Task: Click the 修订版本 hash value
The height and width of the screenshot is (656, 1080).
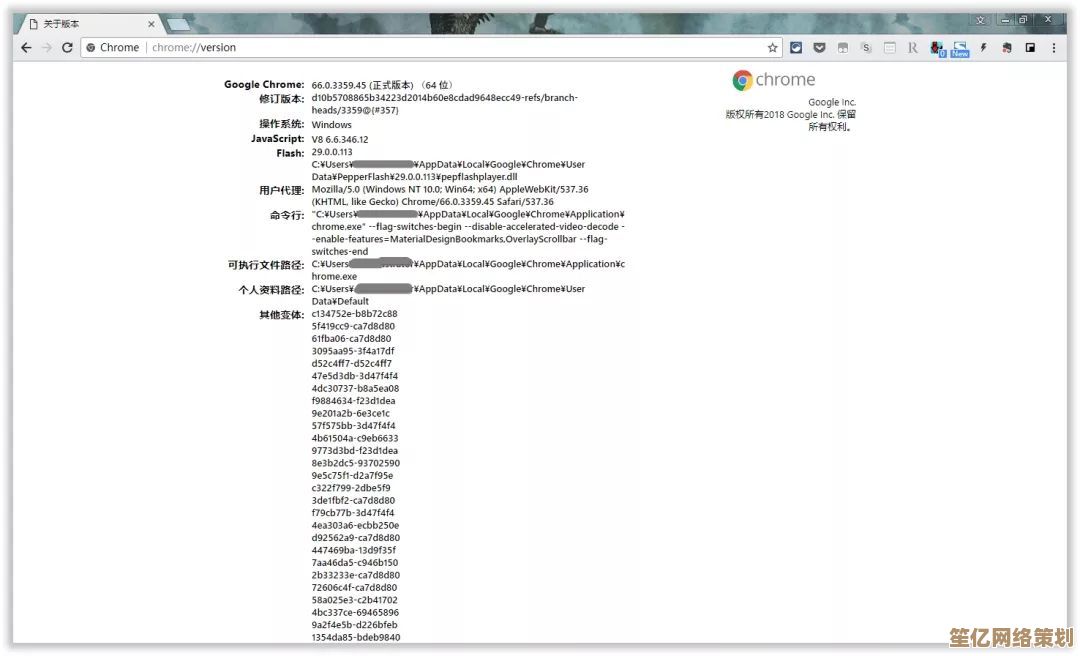Action: (x=445, y=104)
